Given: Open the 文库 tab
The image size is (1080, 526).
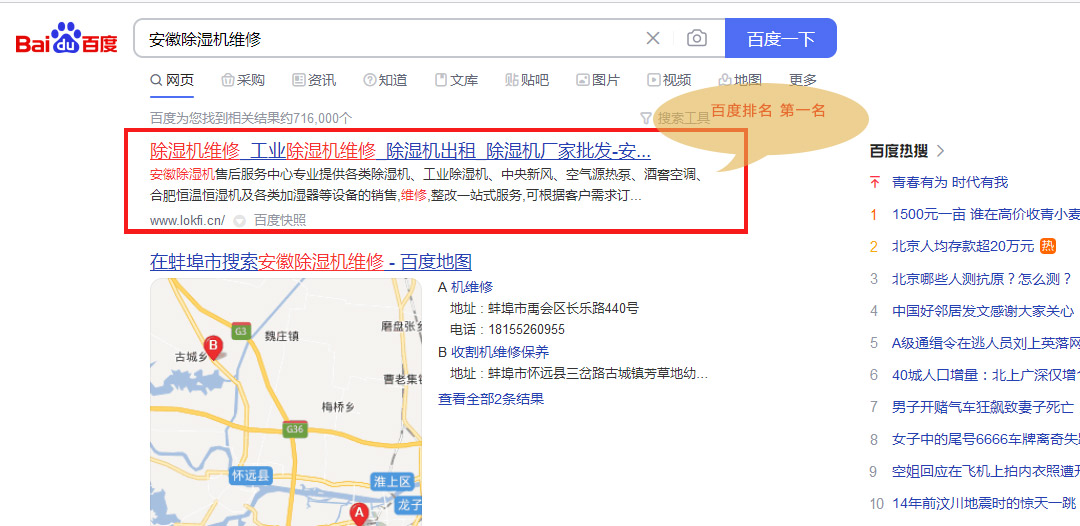Looking at the screenshot, I should 456,80.
